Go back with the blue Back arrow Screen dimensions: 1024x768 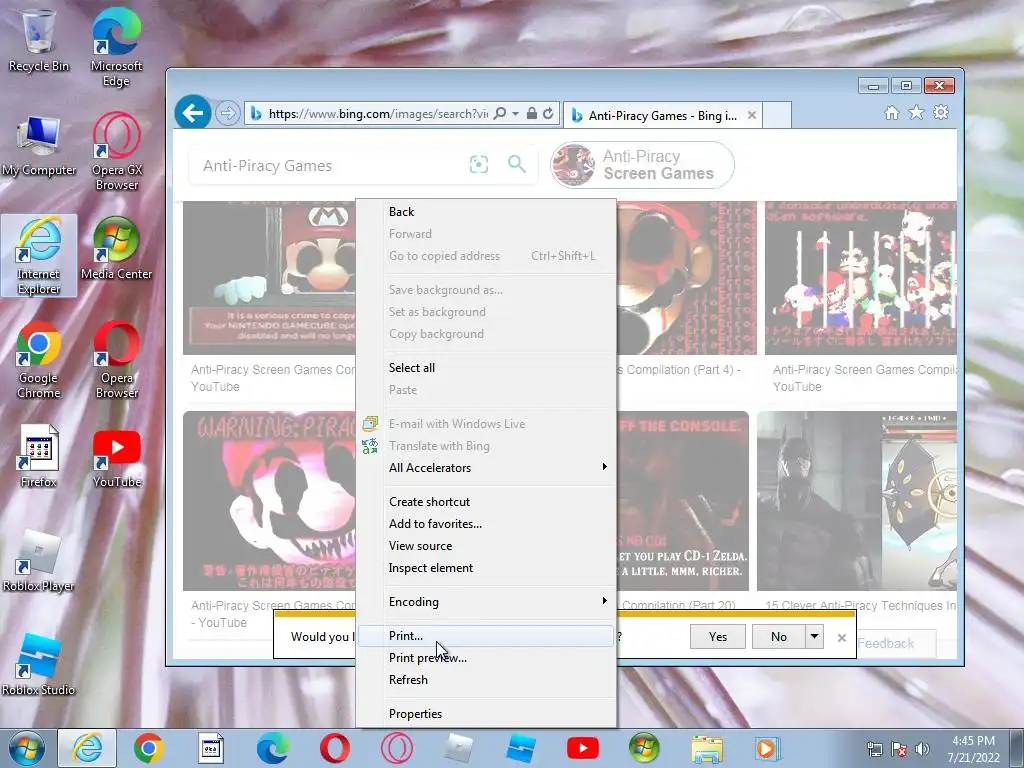coord(193,113)
